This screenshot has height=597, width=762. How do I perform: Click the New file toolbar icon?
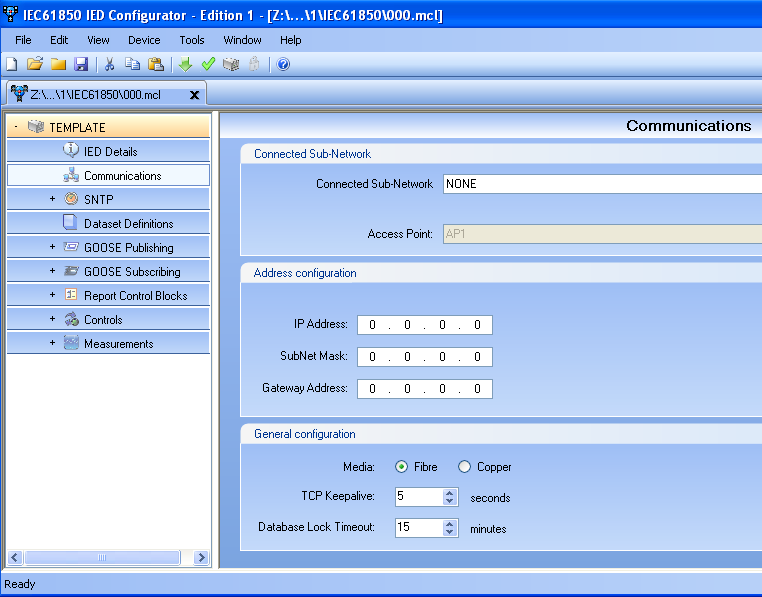click(x=12, y=64)
